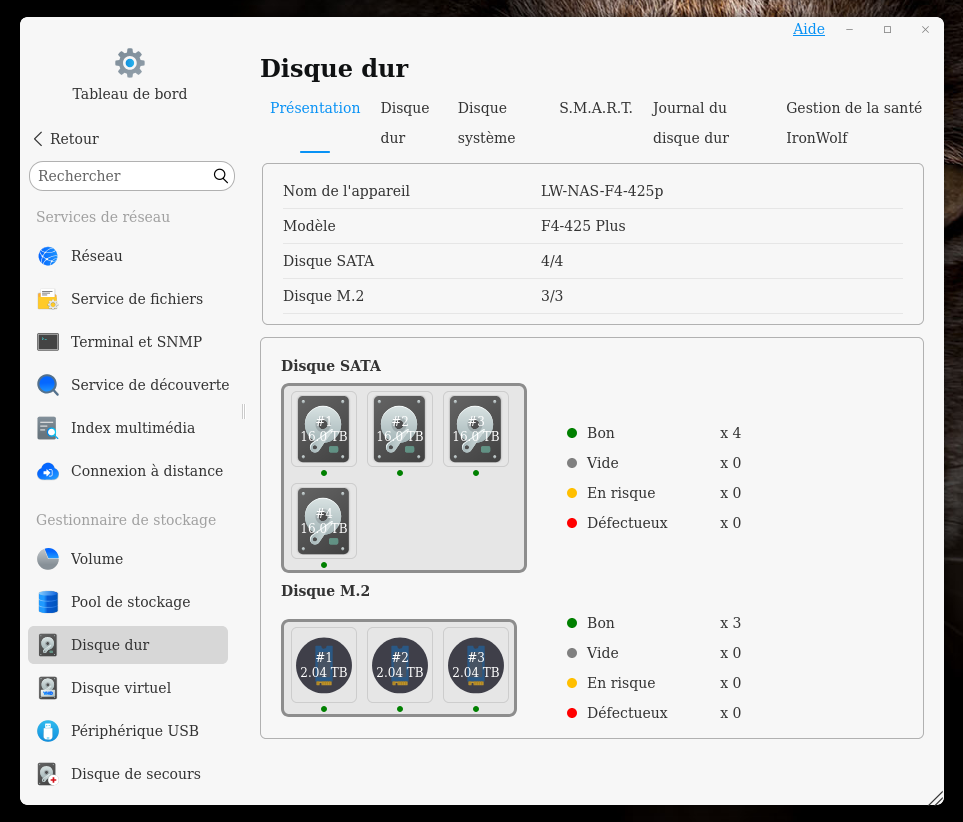Viewport: 963px width, 822px height.
Task: Open the Périphérique USB section
Action: 134,731
